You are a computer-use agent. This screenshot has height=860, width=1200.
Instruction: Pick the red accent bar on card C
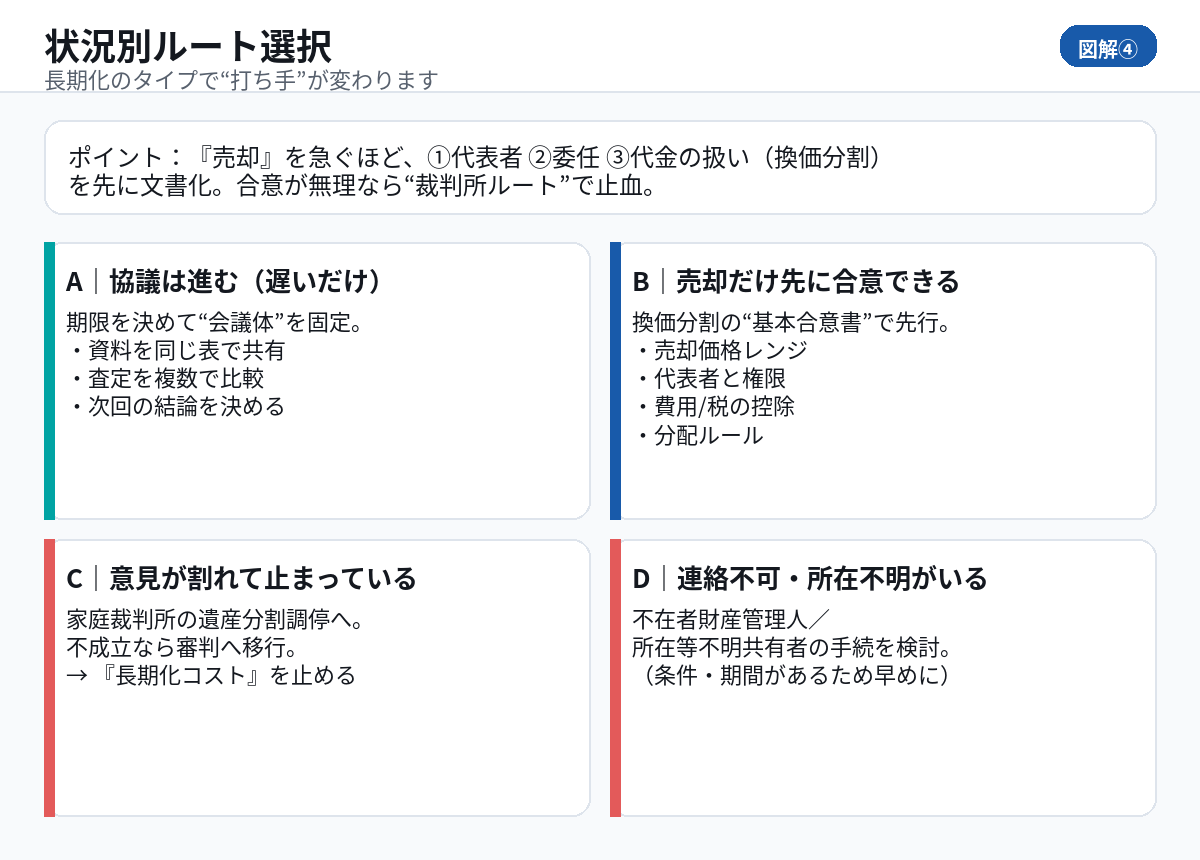click(x=49, y=678)
